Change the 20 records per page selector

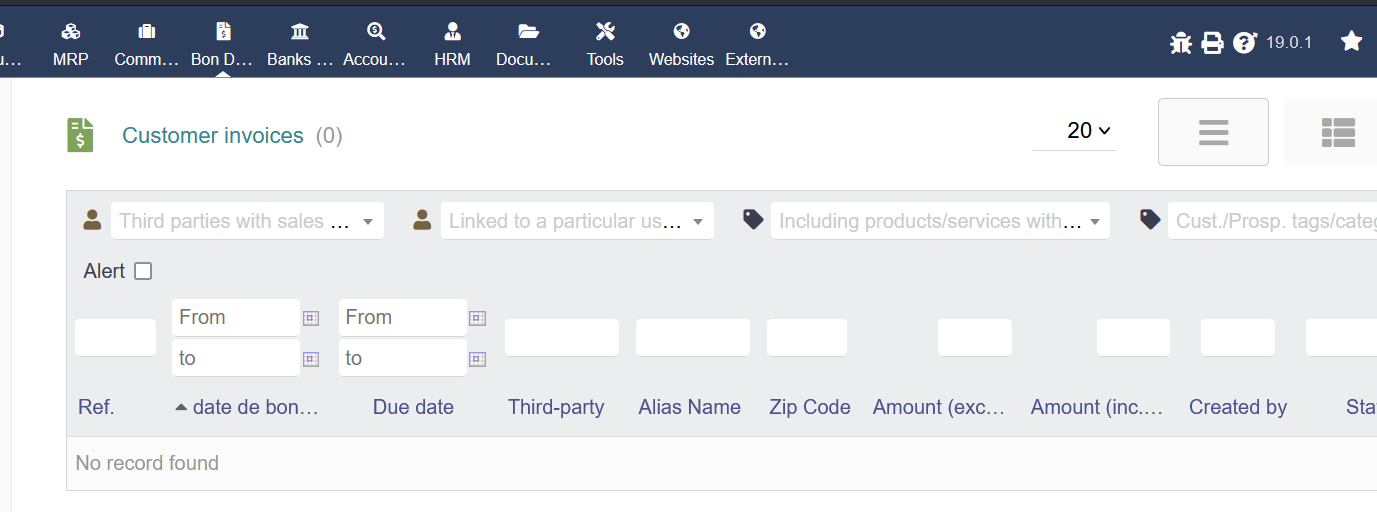click(1075, 131)
